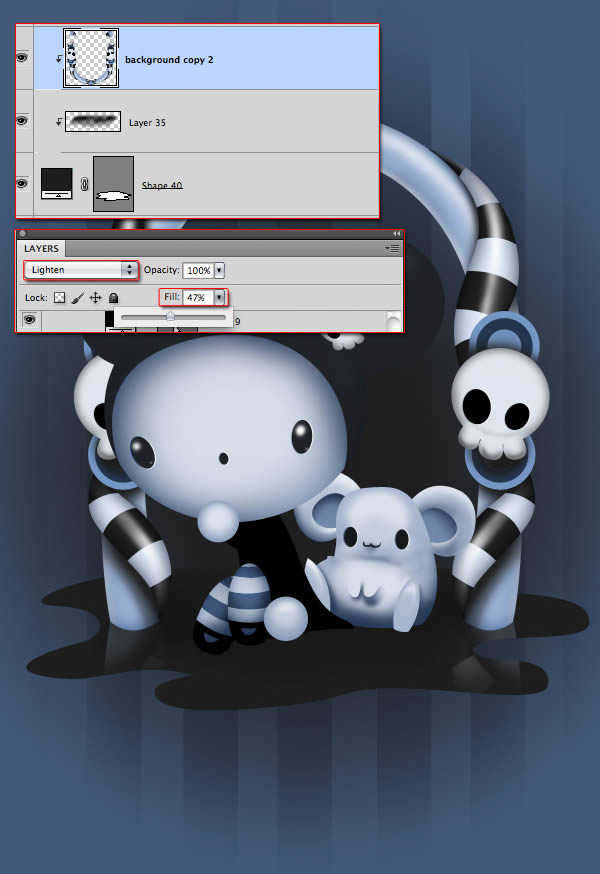600x874 pixels.
Task: Click the Opacity 100% input field
Action: tap(198, 270)
